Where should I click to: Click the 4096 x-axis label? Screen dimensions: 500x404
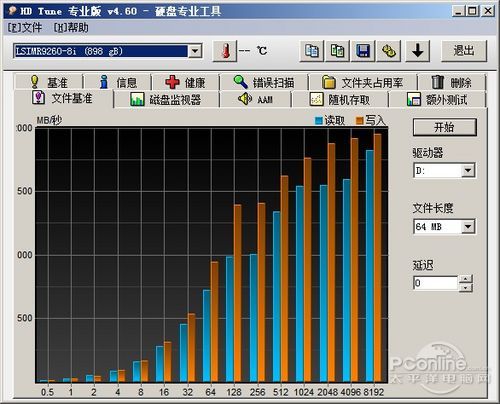pos(351,392)
